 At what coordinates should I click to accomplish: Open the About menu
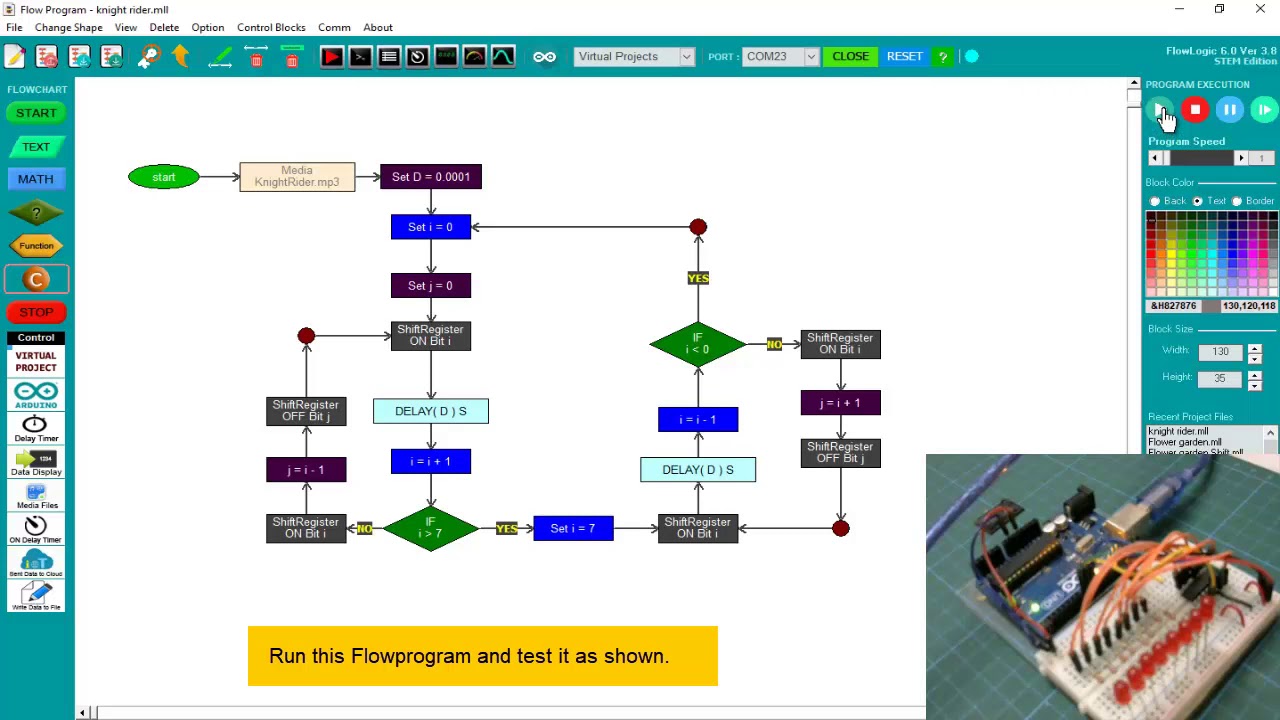378,27
